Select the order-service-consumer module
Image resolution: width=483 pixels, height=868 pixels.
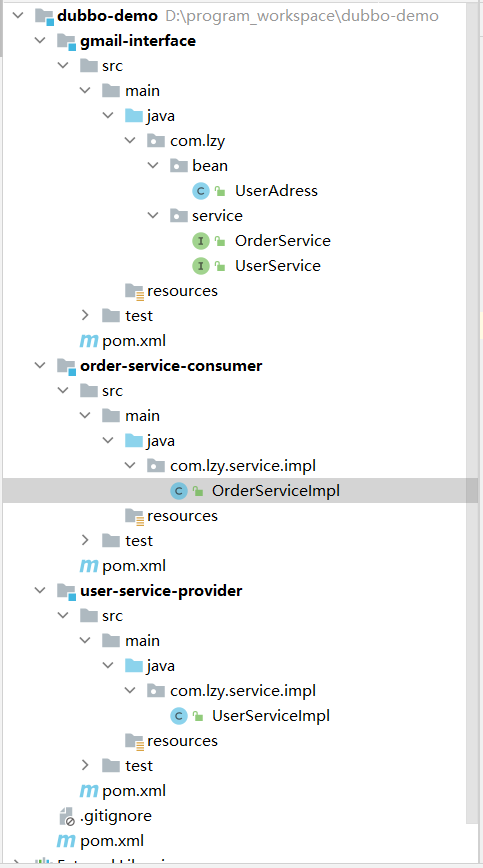click(x=171, y=366)
